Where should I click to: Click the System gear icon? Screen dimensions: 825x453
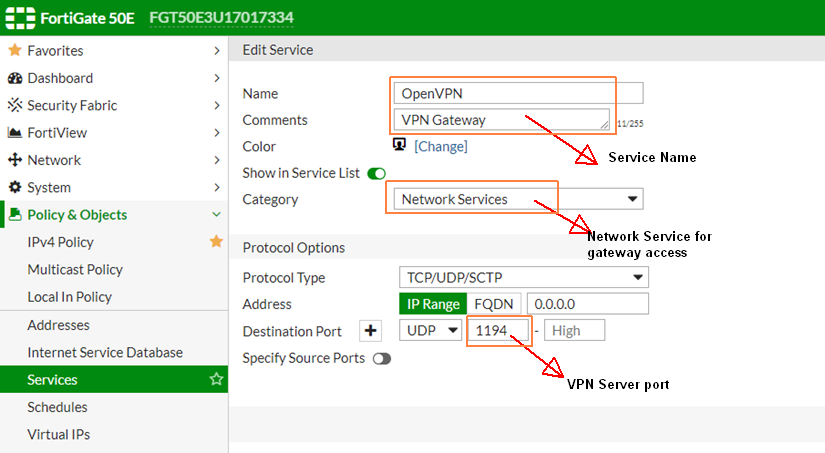[x=15, y=187]
